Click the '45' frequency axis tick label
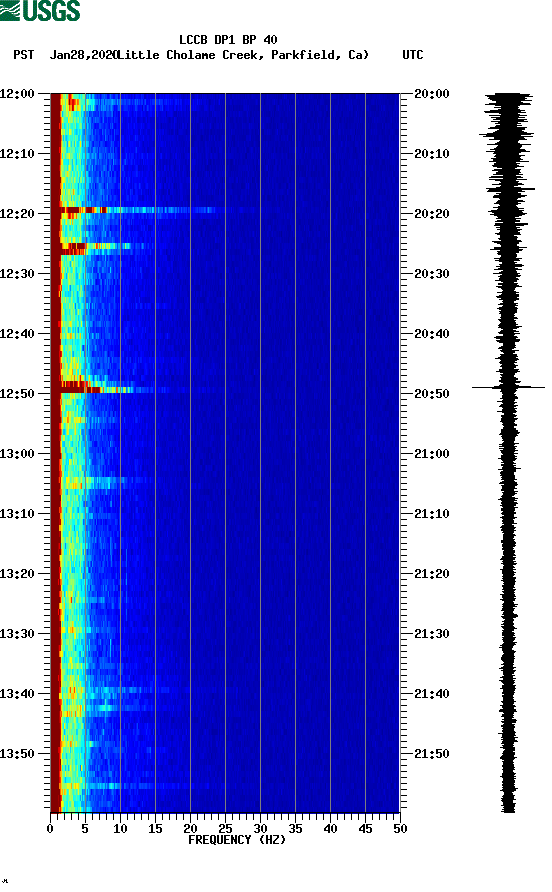This screenshot has width=552, height=892. (365, 829)
